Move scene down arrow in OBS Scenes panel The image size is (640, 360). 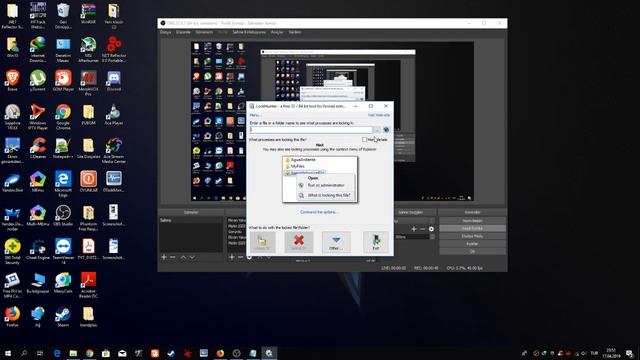[x=192, y=257]
